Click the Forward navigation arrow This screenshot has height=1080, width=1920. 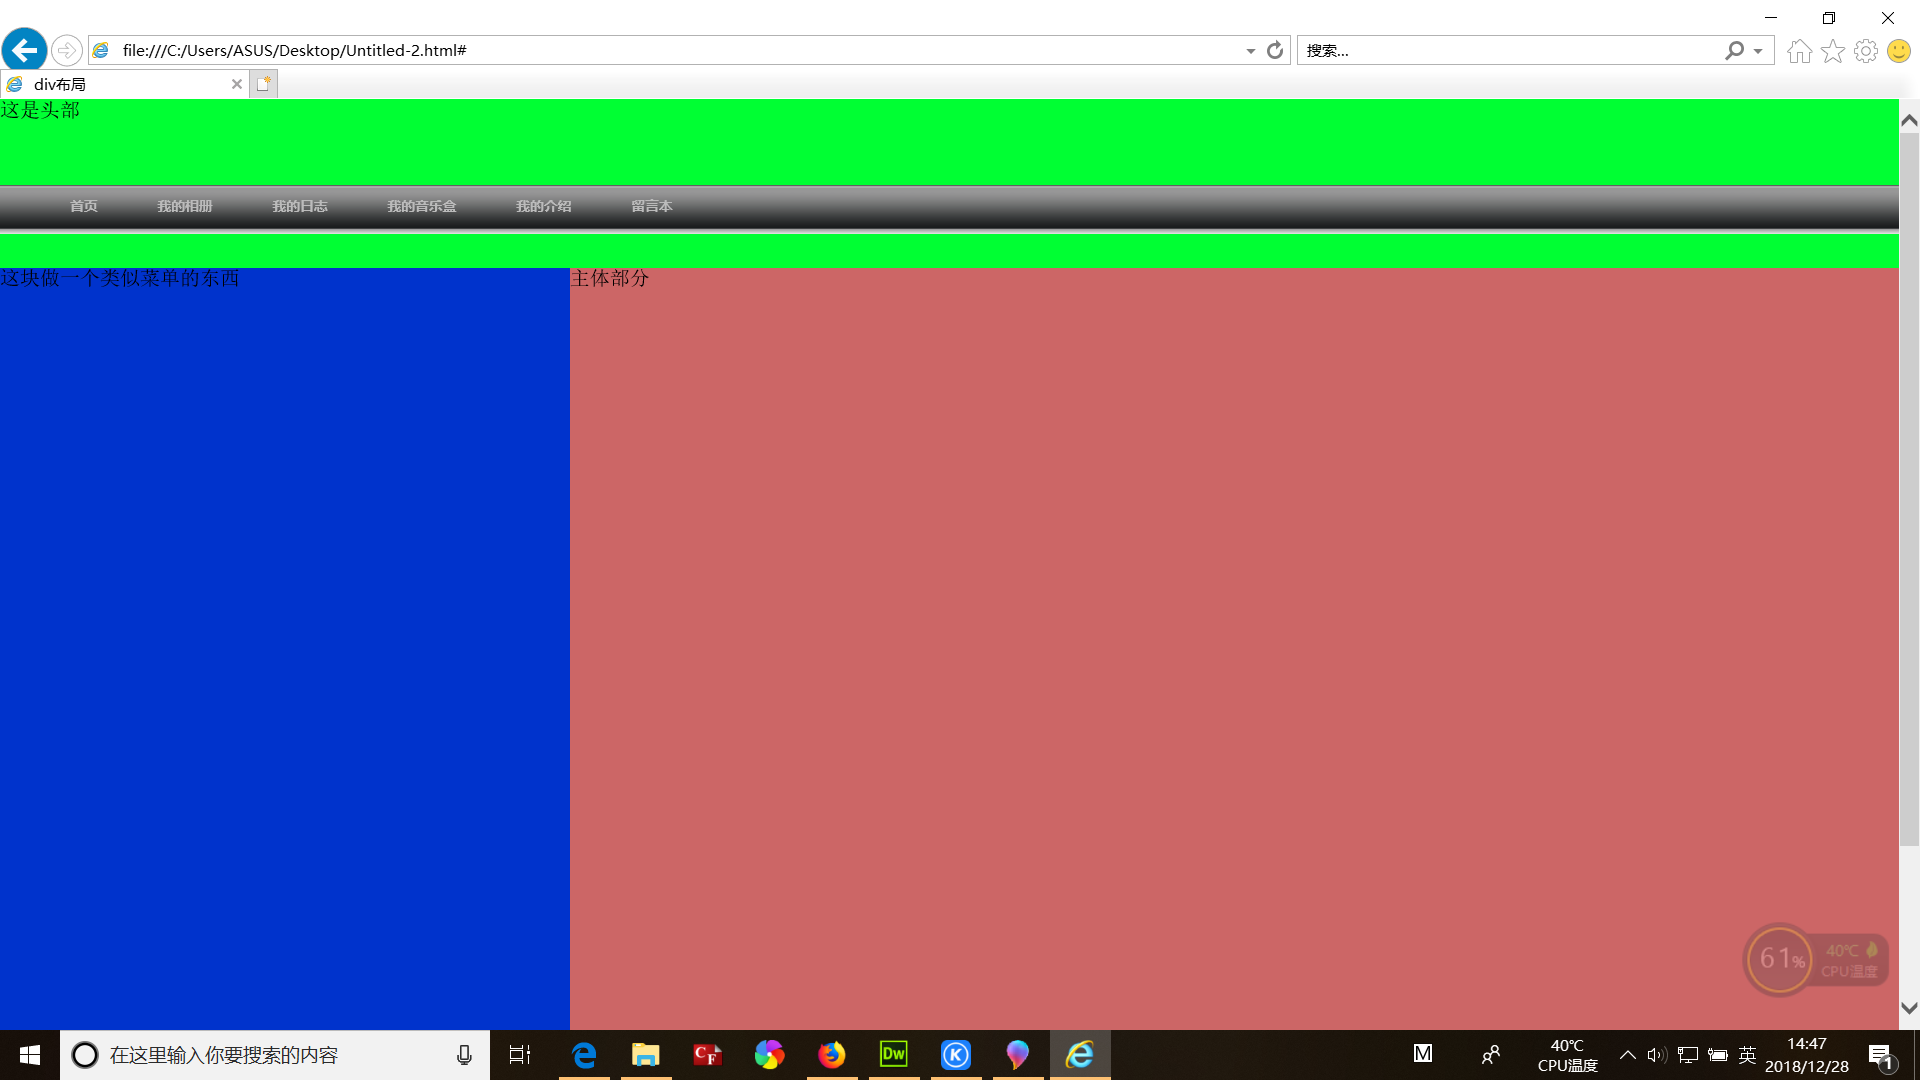(66, 50)
